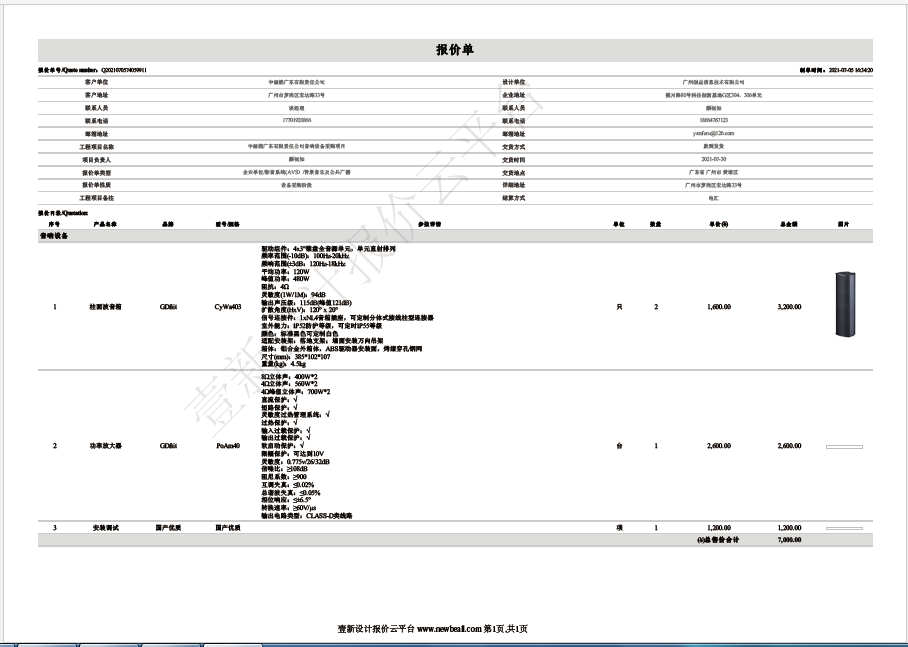Click the total amount 7,000.00
Image resolution: width=908 pixels, height=647 pixels.
coord(789,540)
